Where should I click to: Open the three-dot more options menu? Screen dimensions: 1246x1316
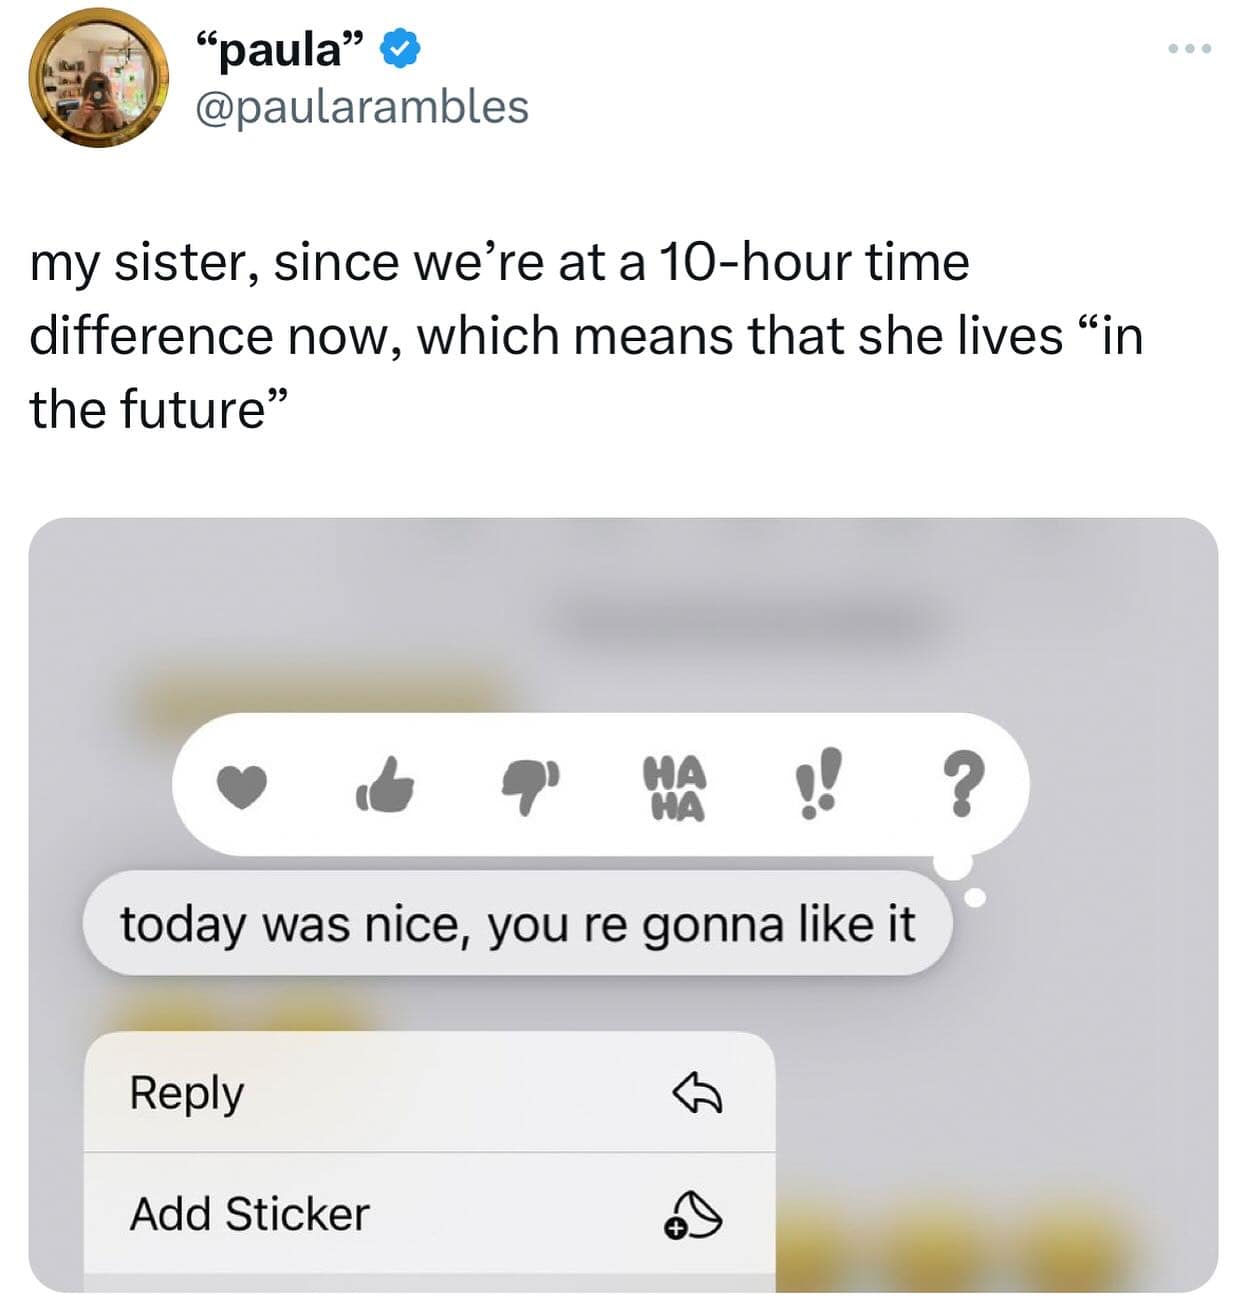pos(1190,48)
